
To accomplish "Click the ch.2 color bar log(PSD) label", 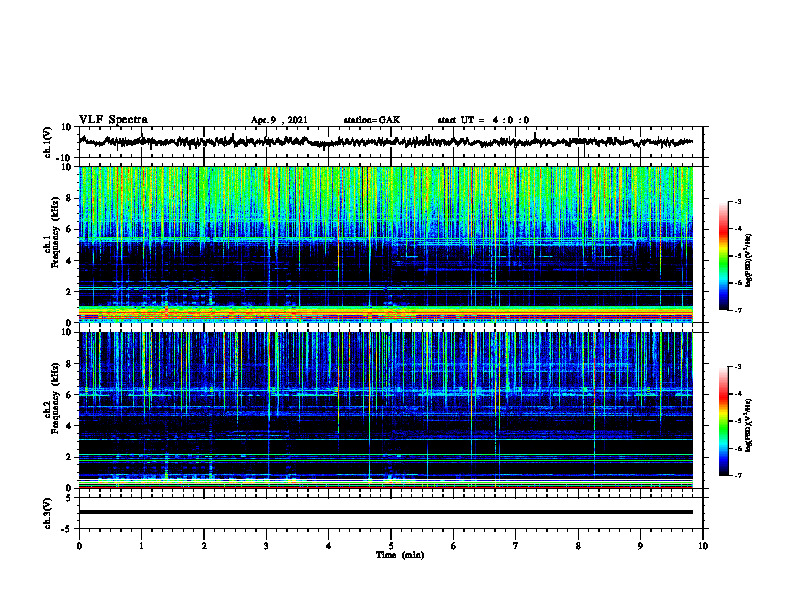I will point(749,425).
